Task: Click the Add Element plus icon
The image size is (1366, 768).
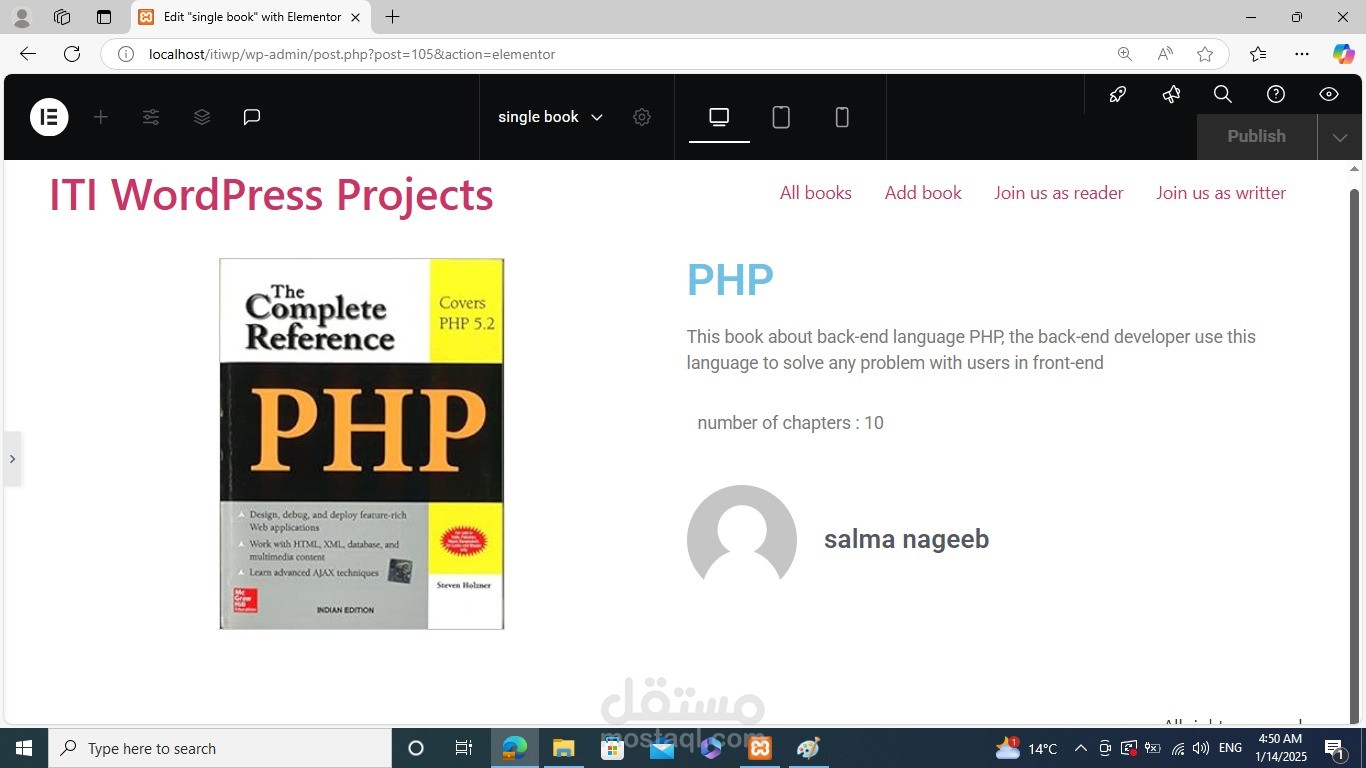Action: [100, 117]
